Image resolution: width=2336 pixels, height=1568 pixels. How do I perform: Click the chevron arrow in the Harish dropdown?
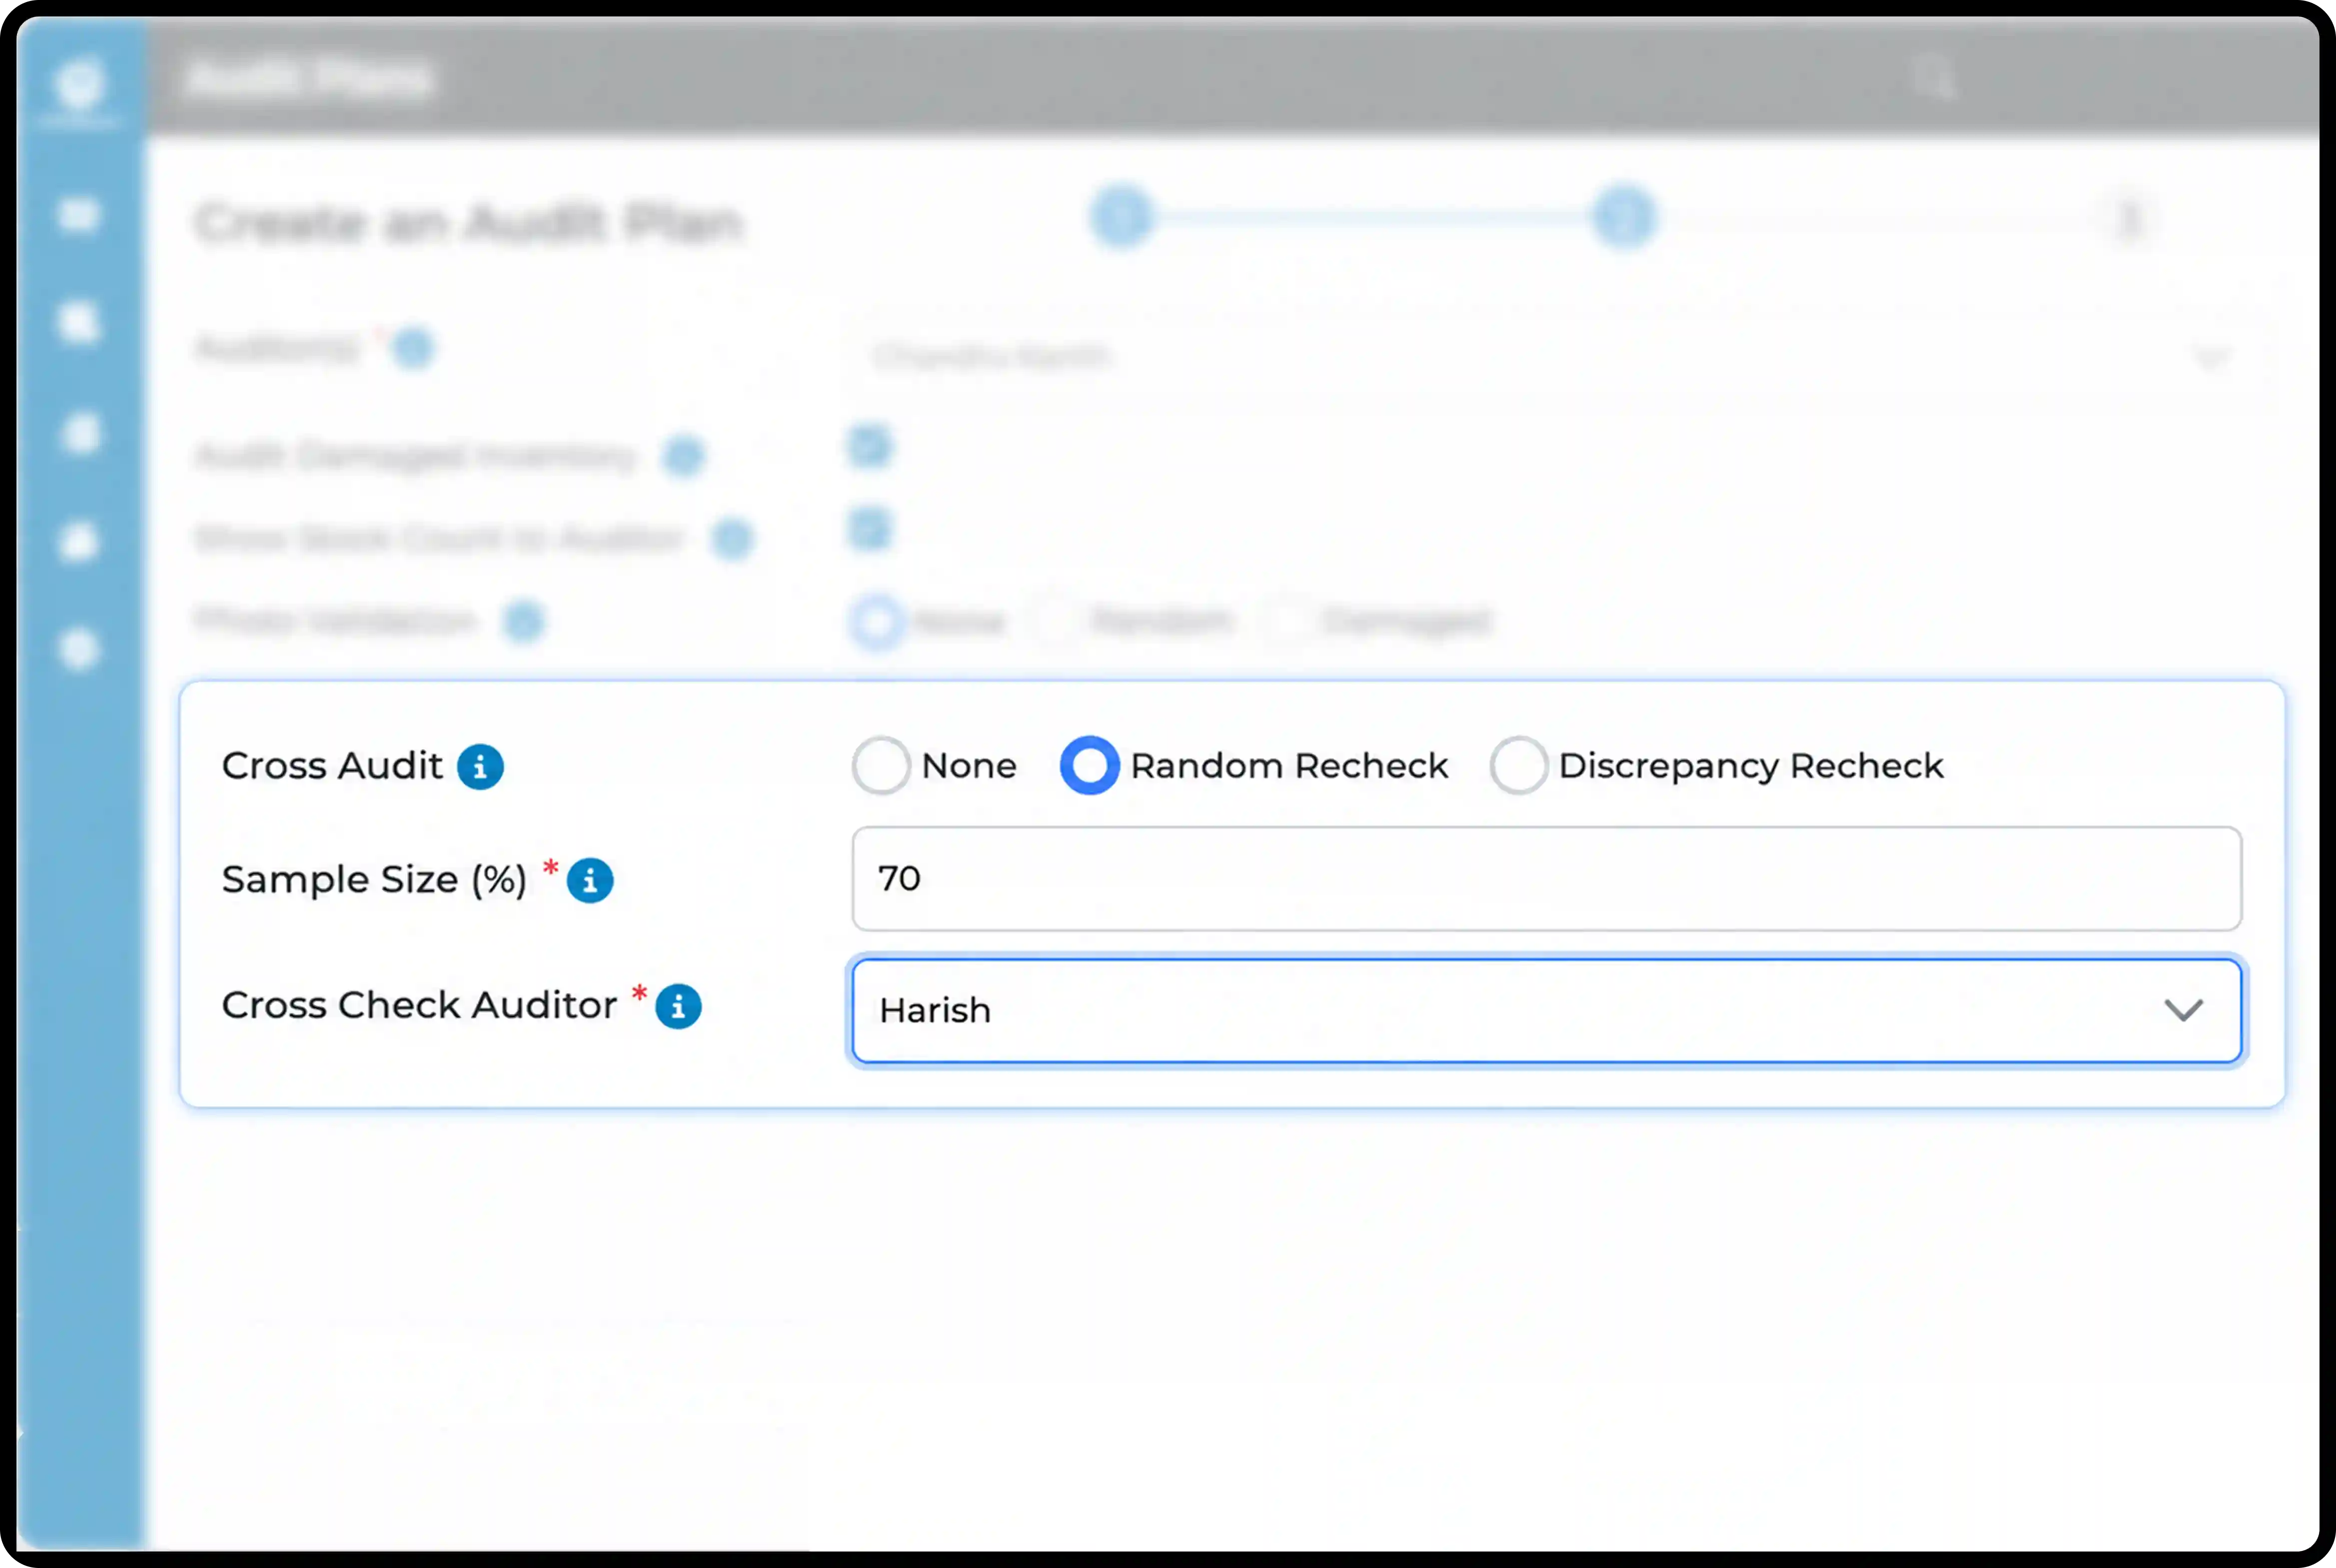2183,1011
